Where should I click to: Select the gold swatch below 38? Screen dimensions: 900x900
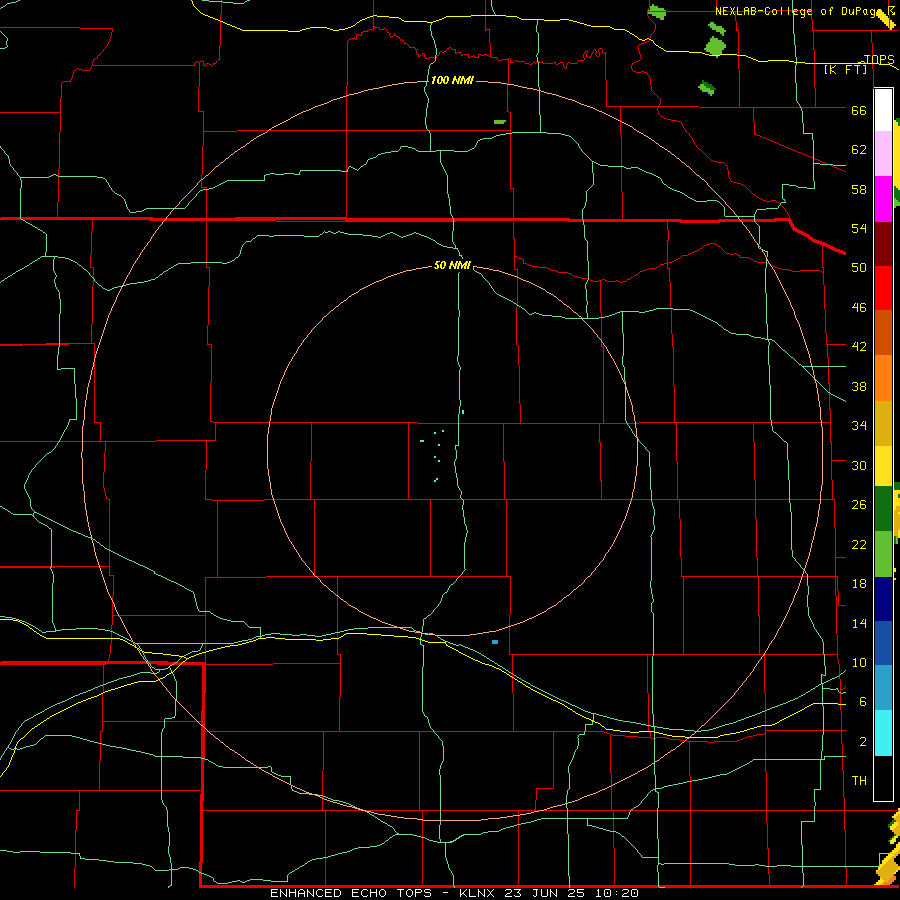883,423
